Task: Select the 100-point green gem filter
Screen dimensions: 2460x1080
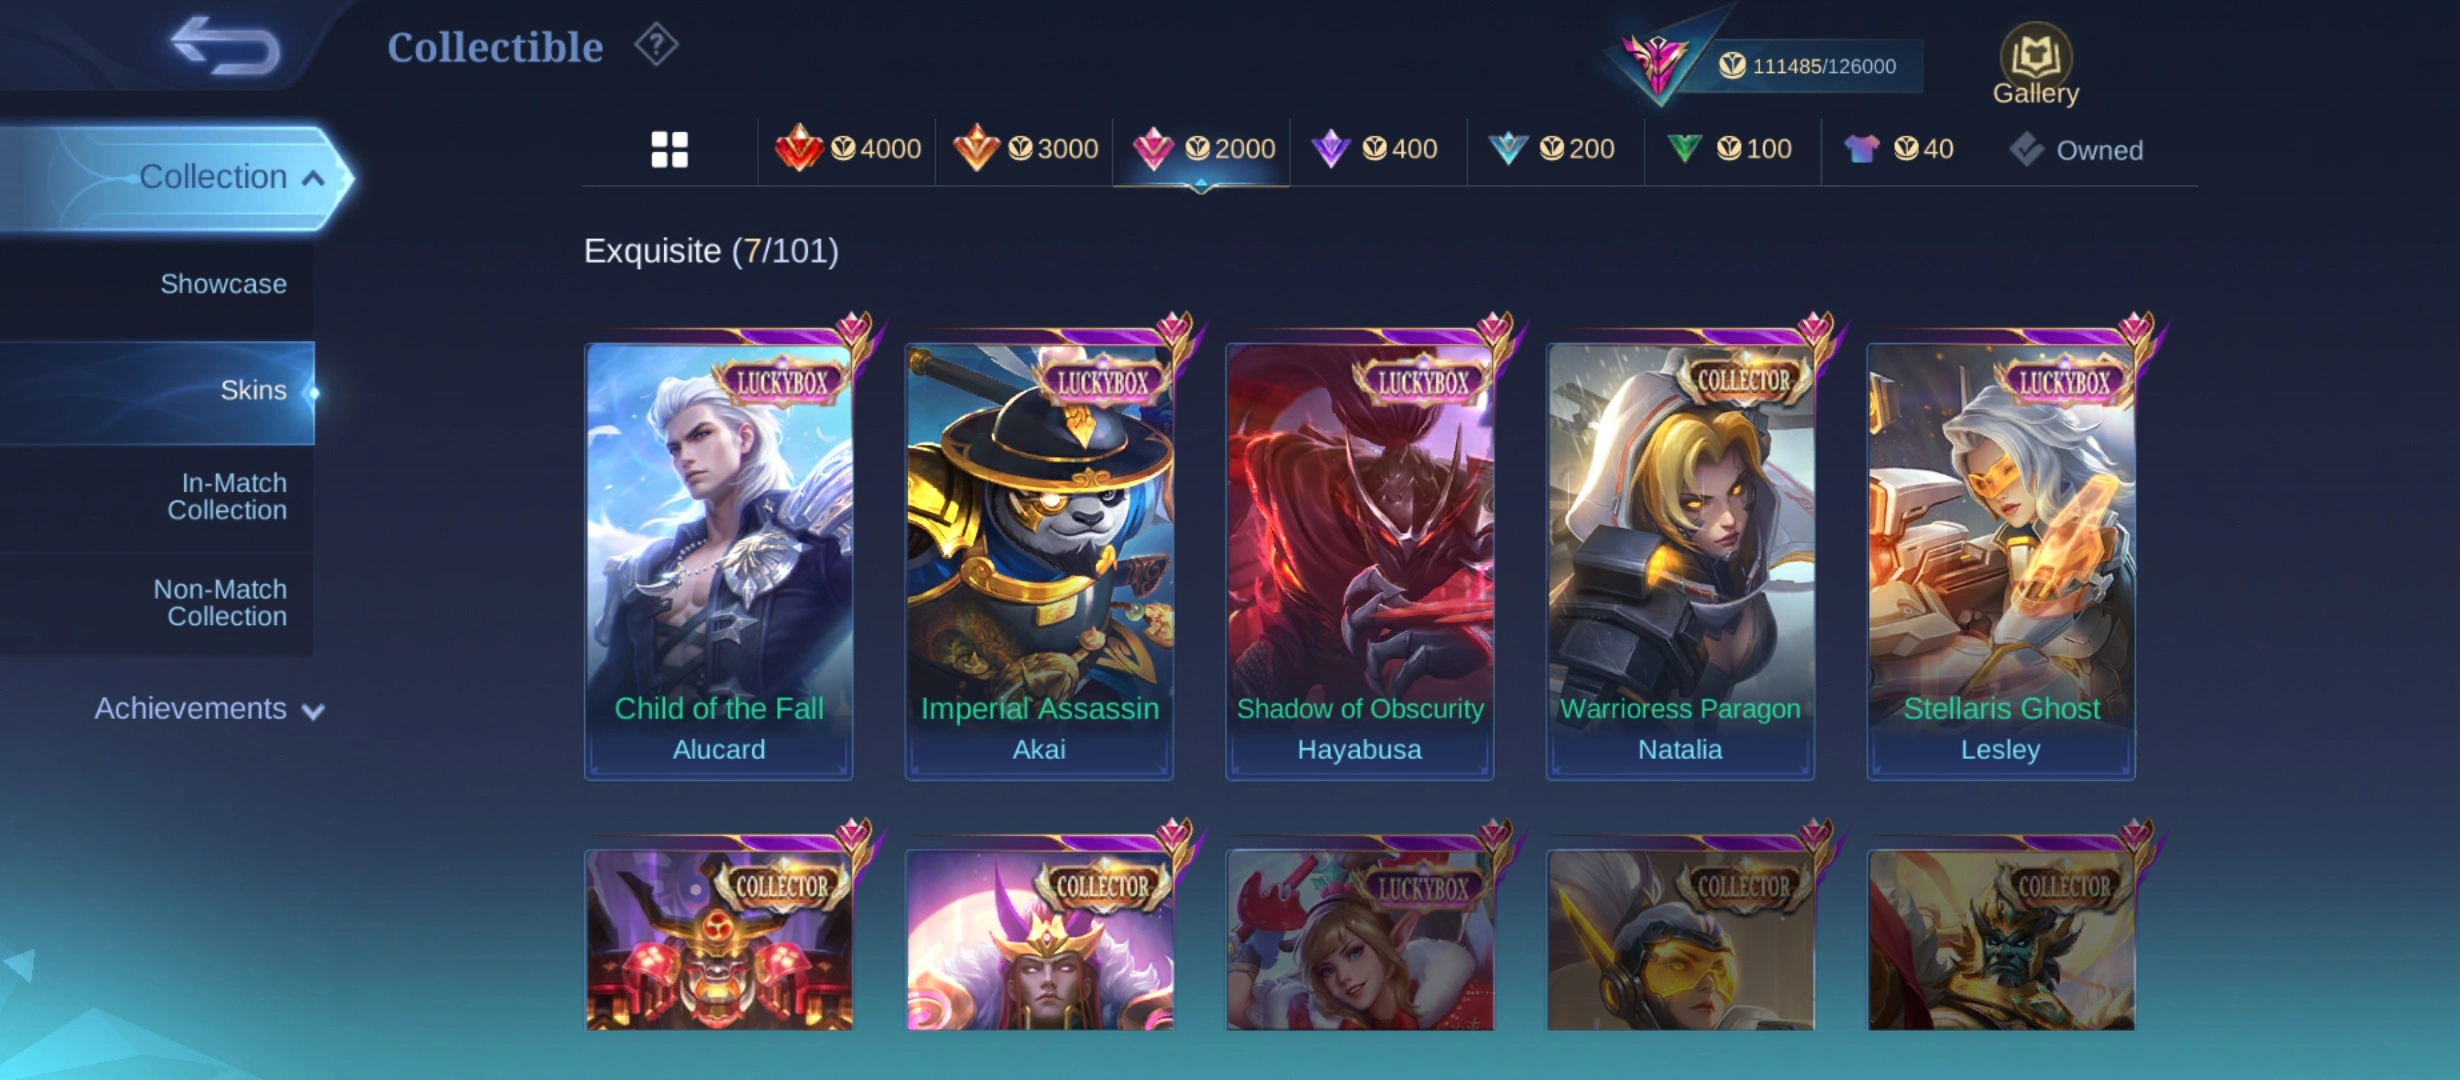Action: click(x=1728, y=149)
